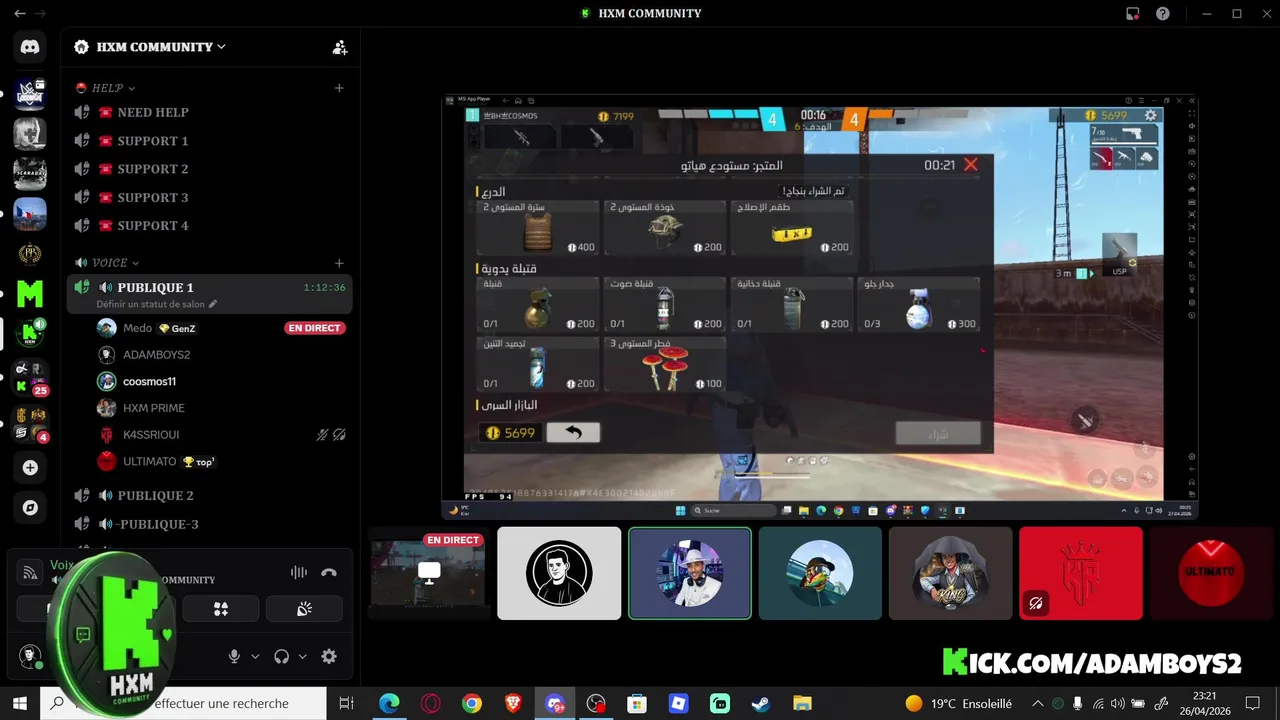Image resolution: width=1280 pixels, height=720 pixels.
Task: Click Définir un statut de salon
Action: [150, 304]
